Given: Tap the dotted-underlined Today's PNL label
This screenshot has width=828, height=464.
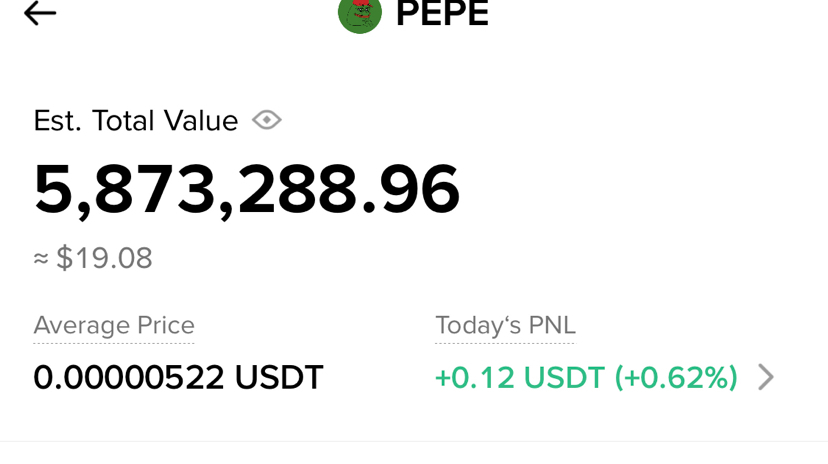Looking at the screenshot, I should pyautogui.click(x=505, y=326).
